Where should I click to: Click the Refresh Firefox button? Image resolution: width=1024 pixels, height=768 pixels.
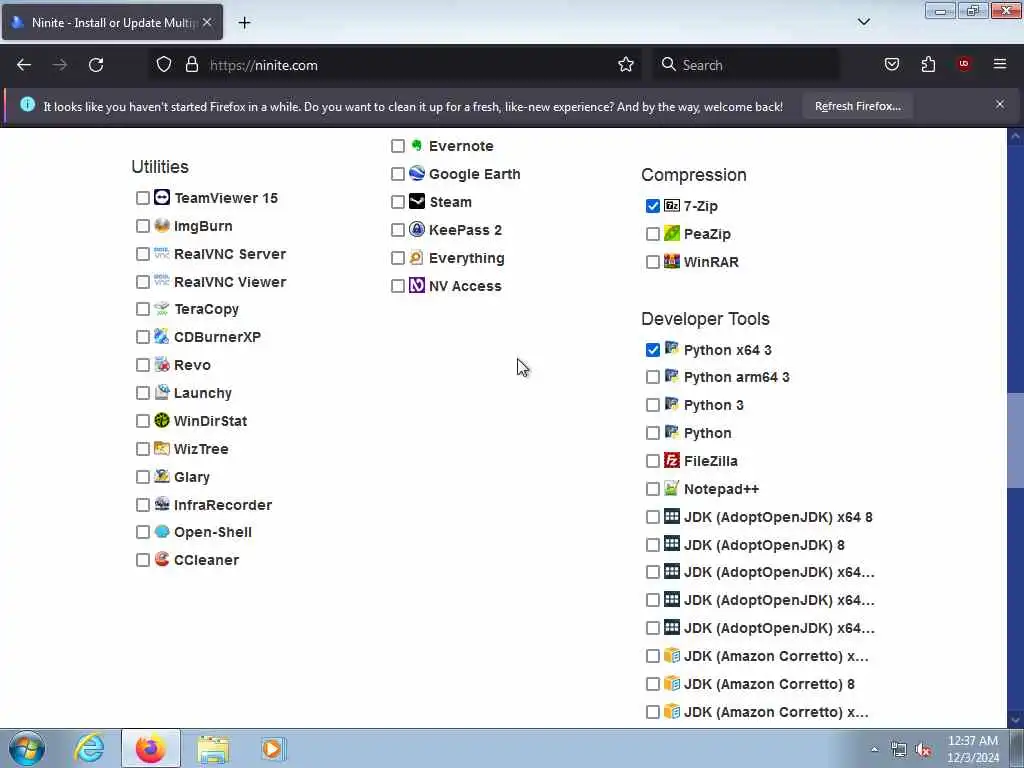[x=857, y=106]
